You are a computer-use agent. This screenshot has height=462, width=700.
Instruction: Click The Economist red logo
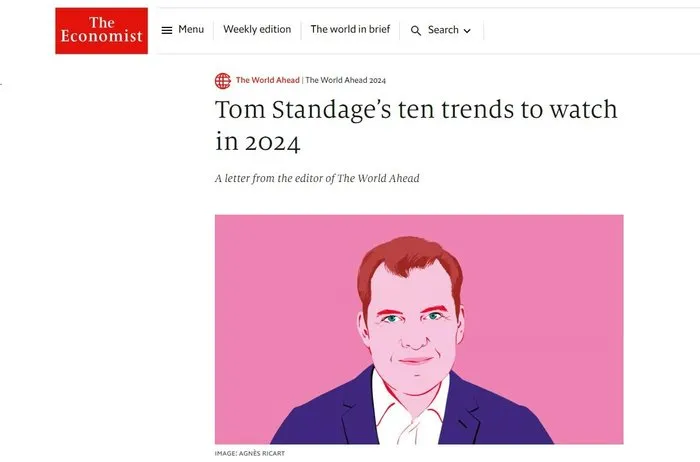[x=101, y=31]
